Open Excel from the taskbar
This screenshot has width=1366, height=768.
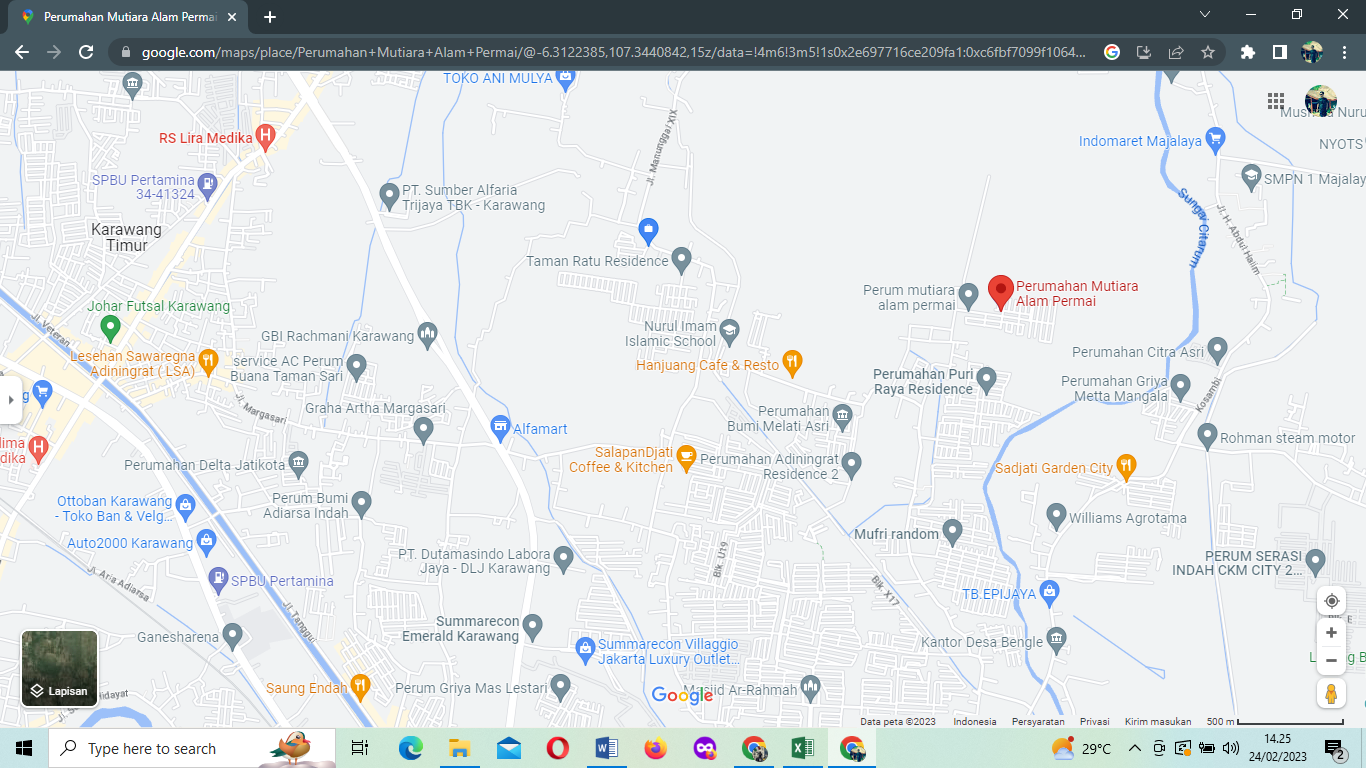tap(803, 748)
